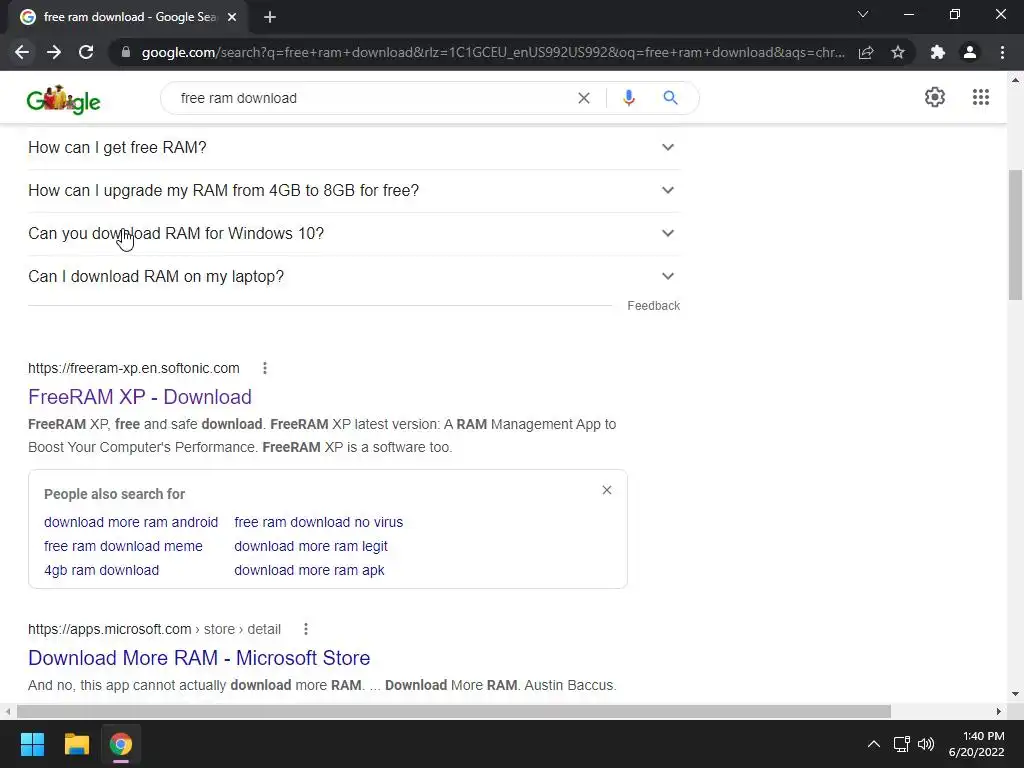
Task: Search 'free ram download meme'
Action: point(123,546)
